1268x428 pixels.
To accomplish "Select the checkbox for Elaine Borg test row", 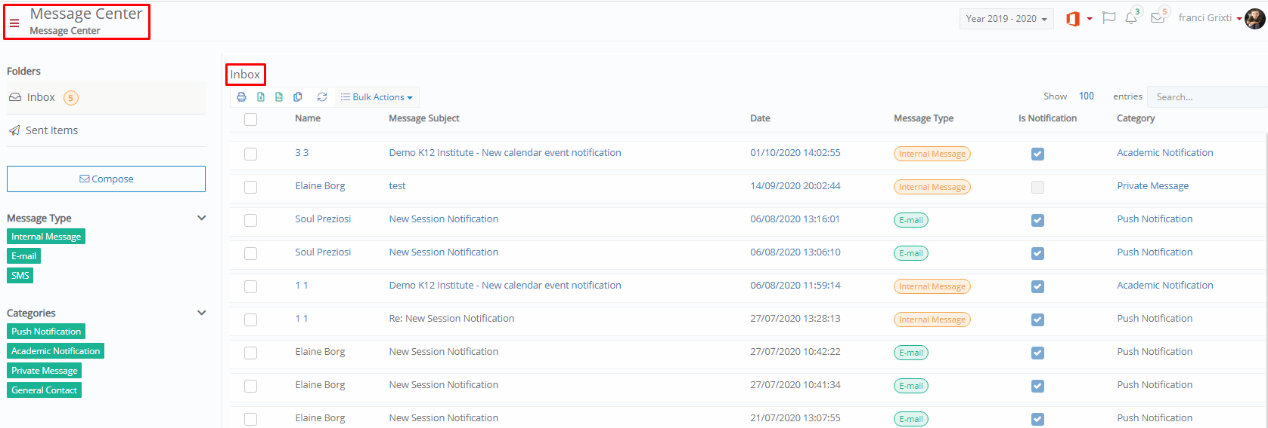I will tap(251, 187).
